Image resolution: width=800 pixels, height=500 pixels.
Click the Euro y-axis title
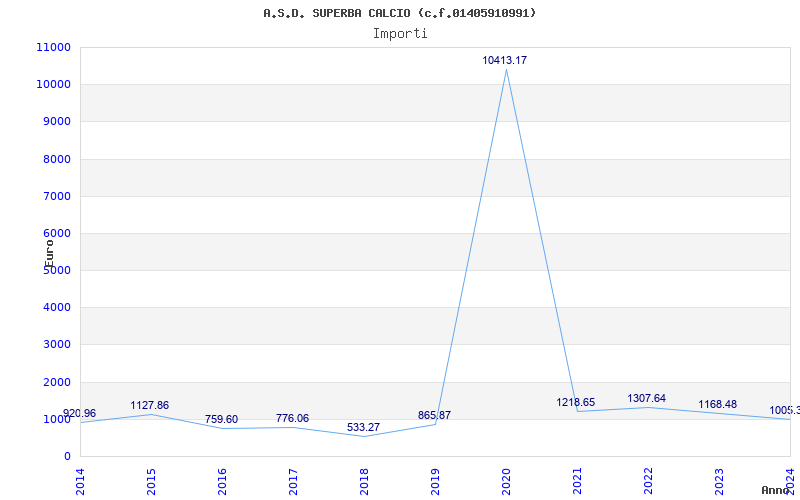[x=49, y=254]
